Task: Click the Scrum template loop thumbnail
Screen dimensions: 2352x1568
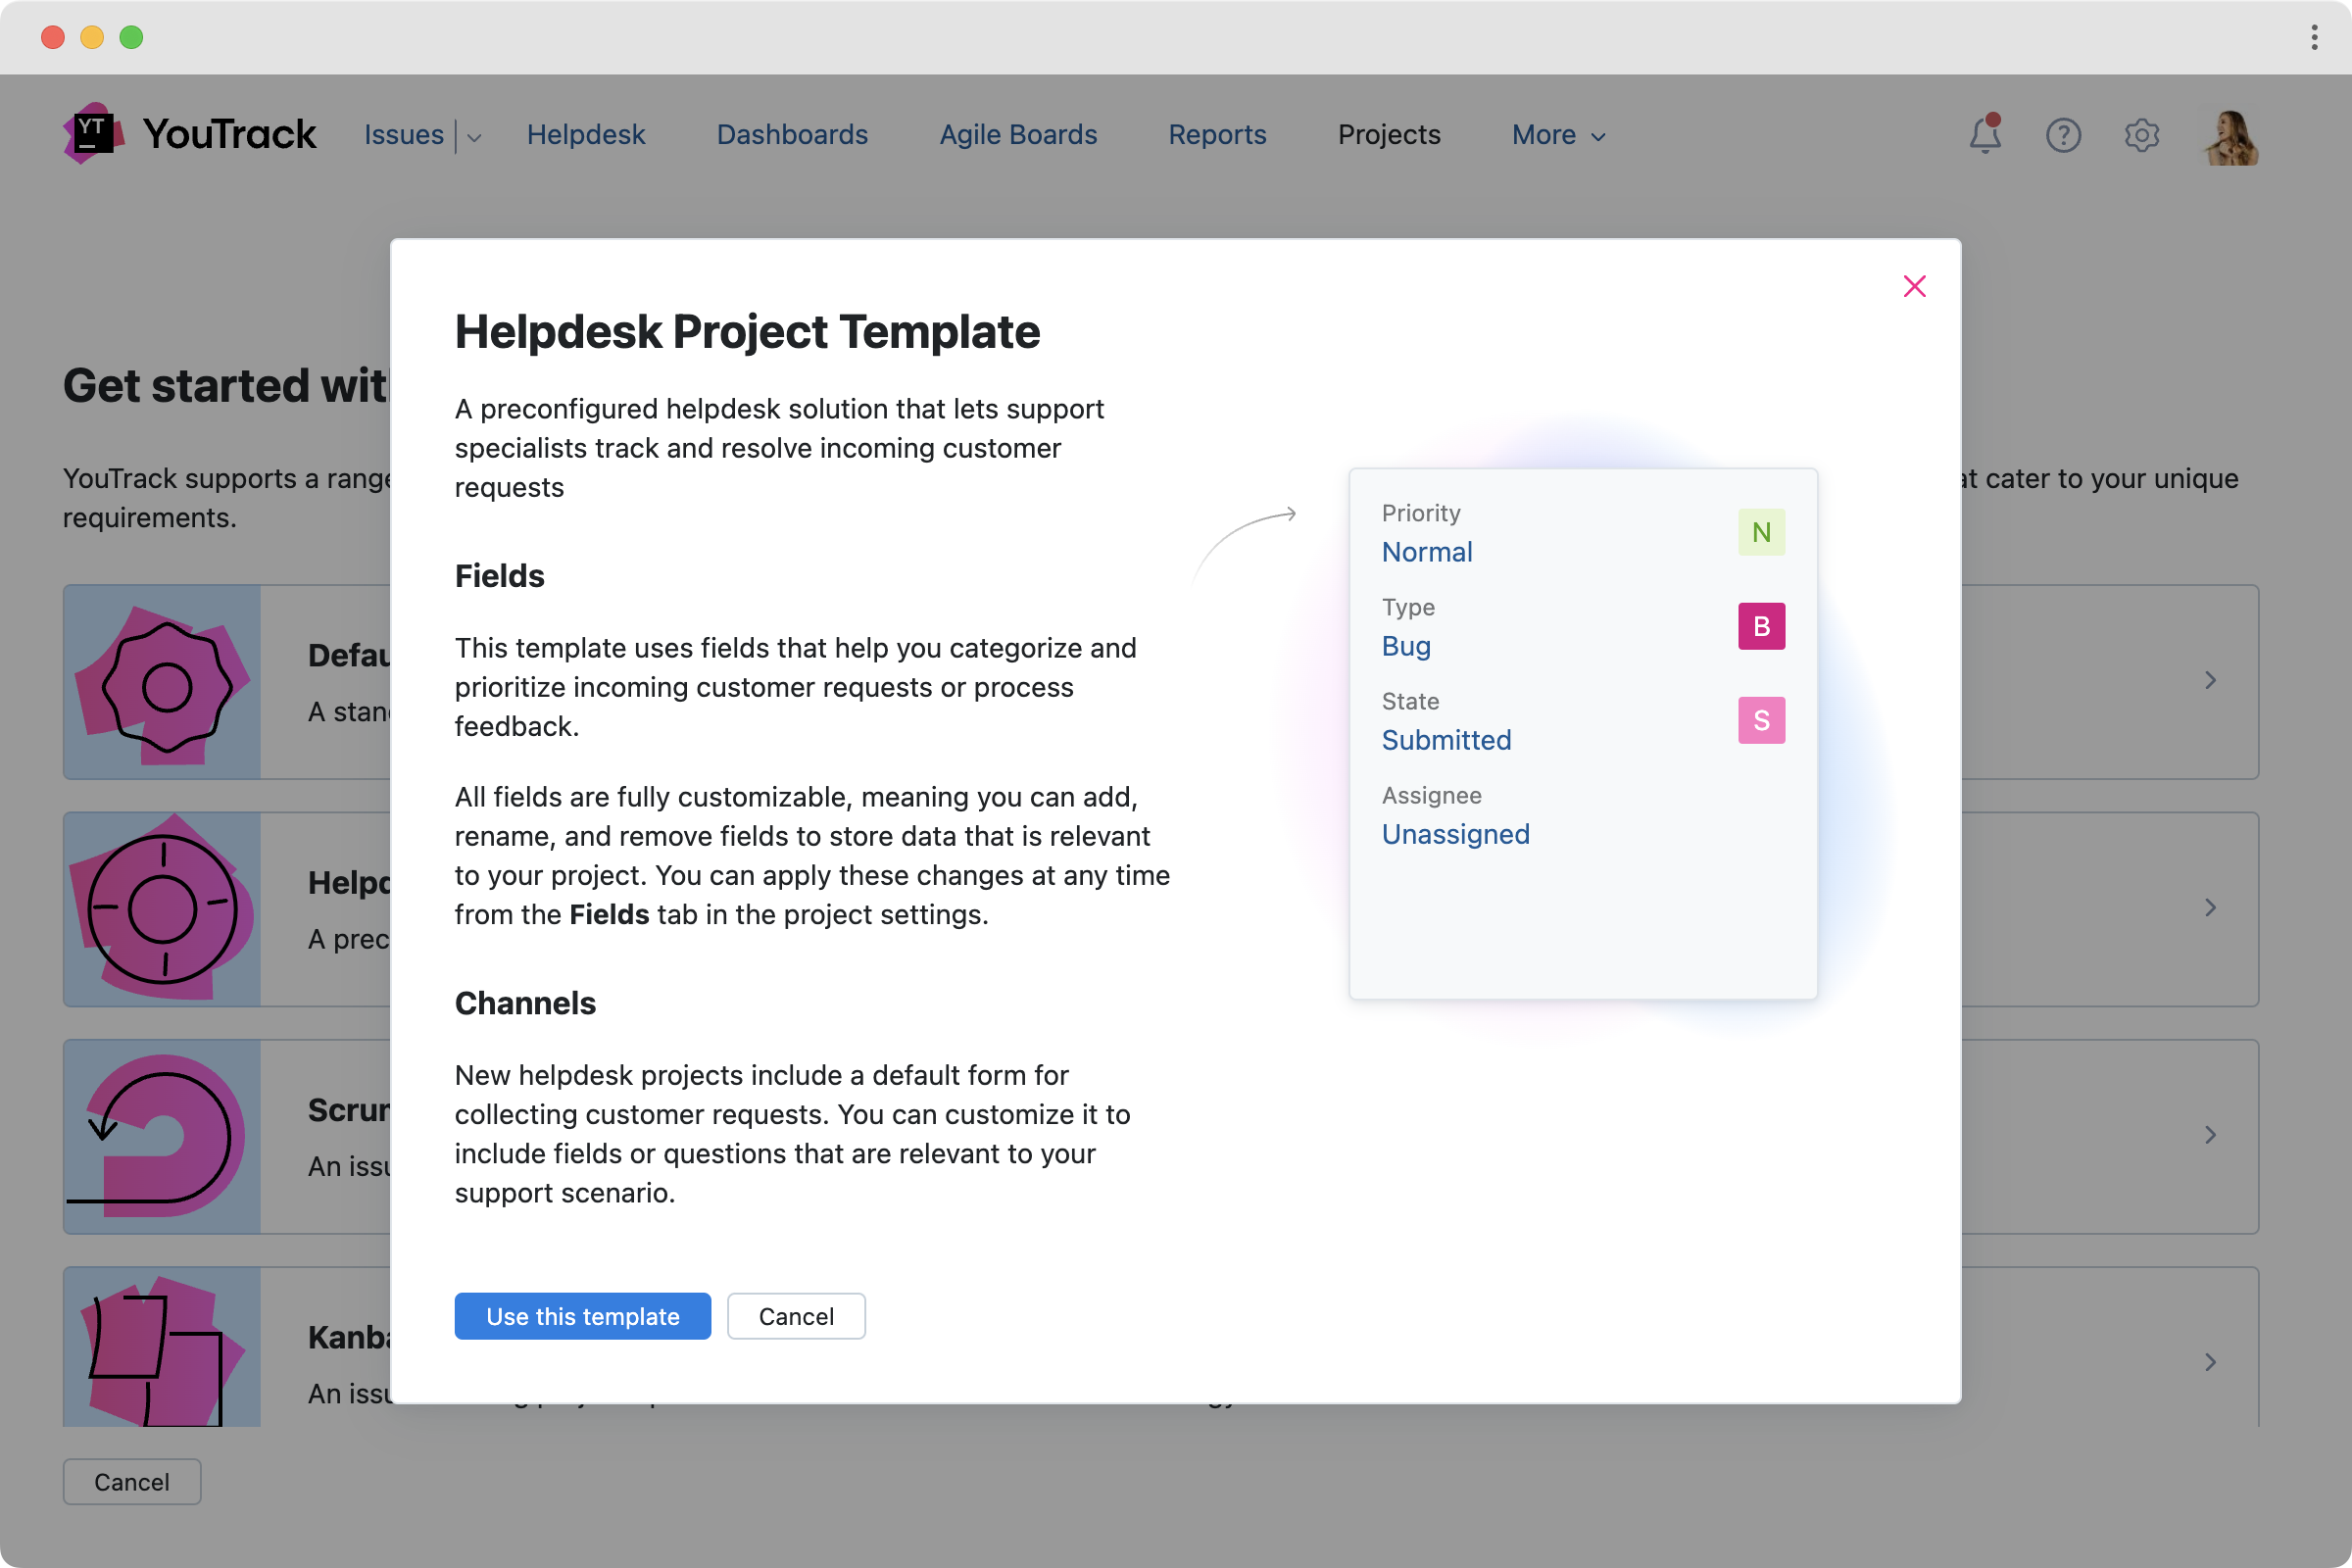Action: [x=163, y=1136]
